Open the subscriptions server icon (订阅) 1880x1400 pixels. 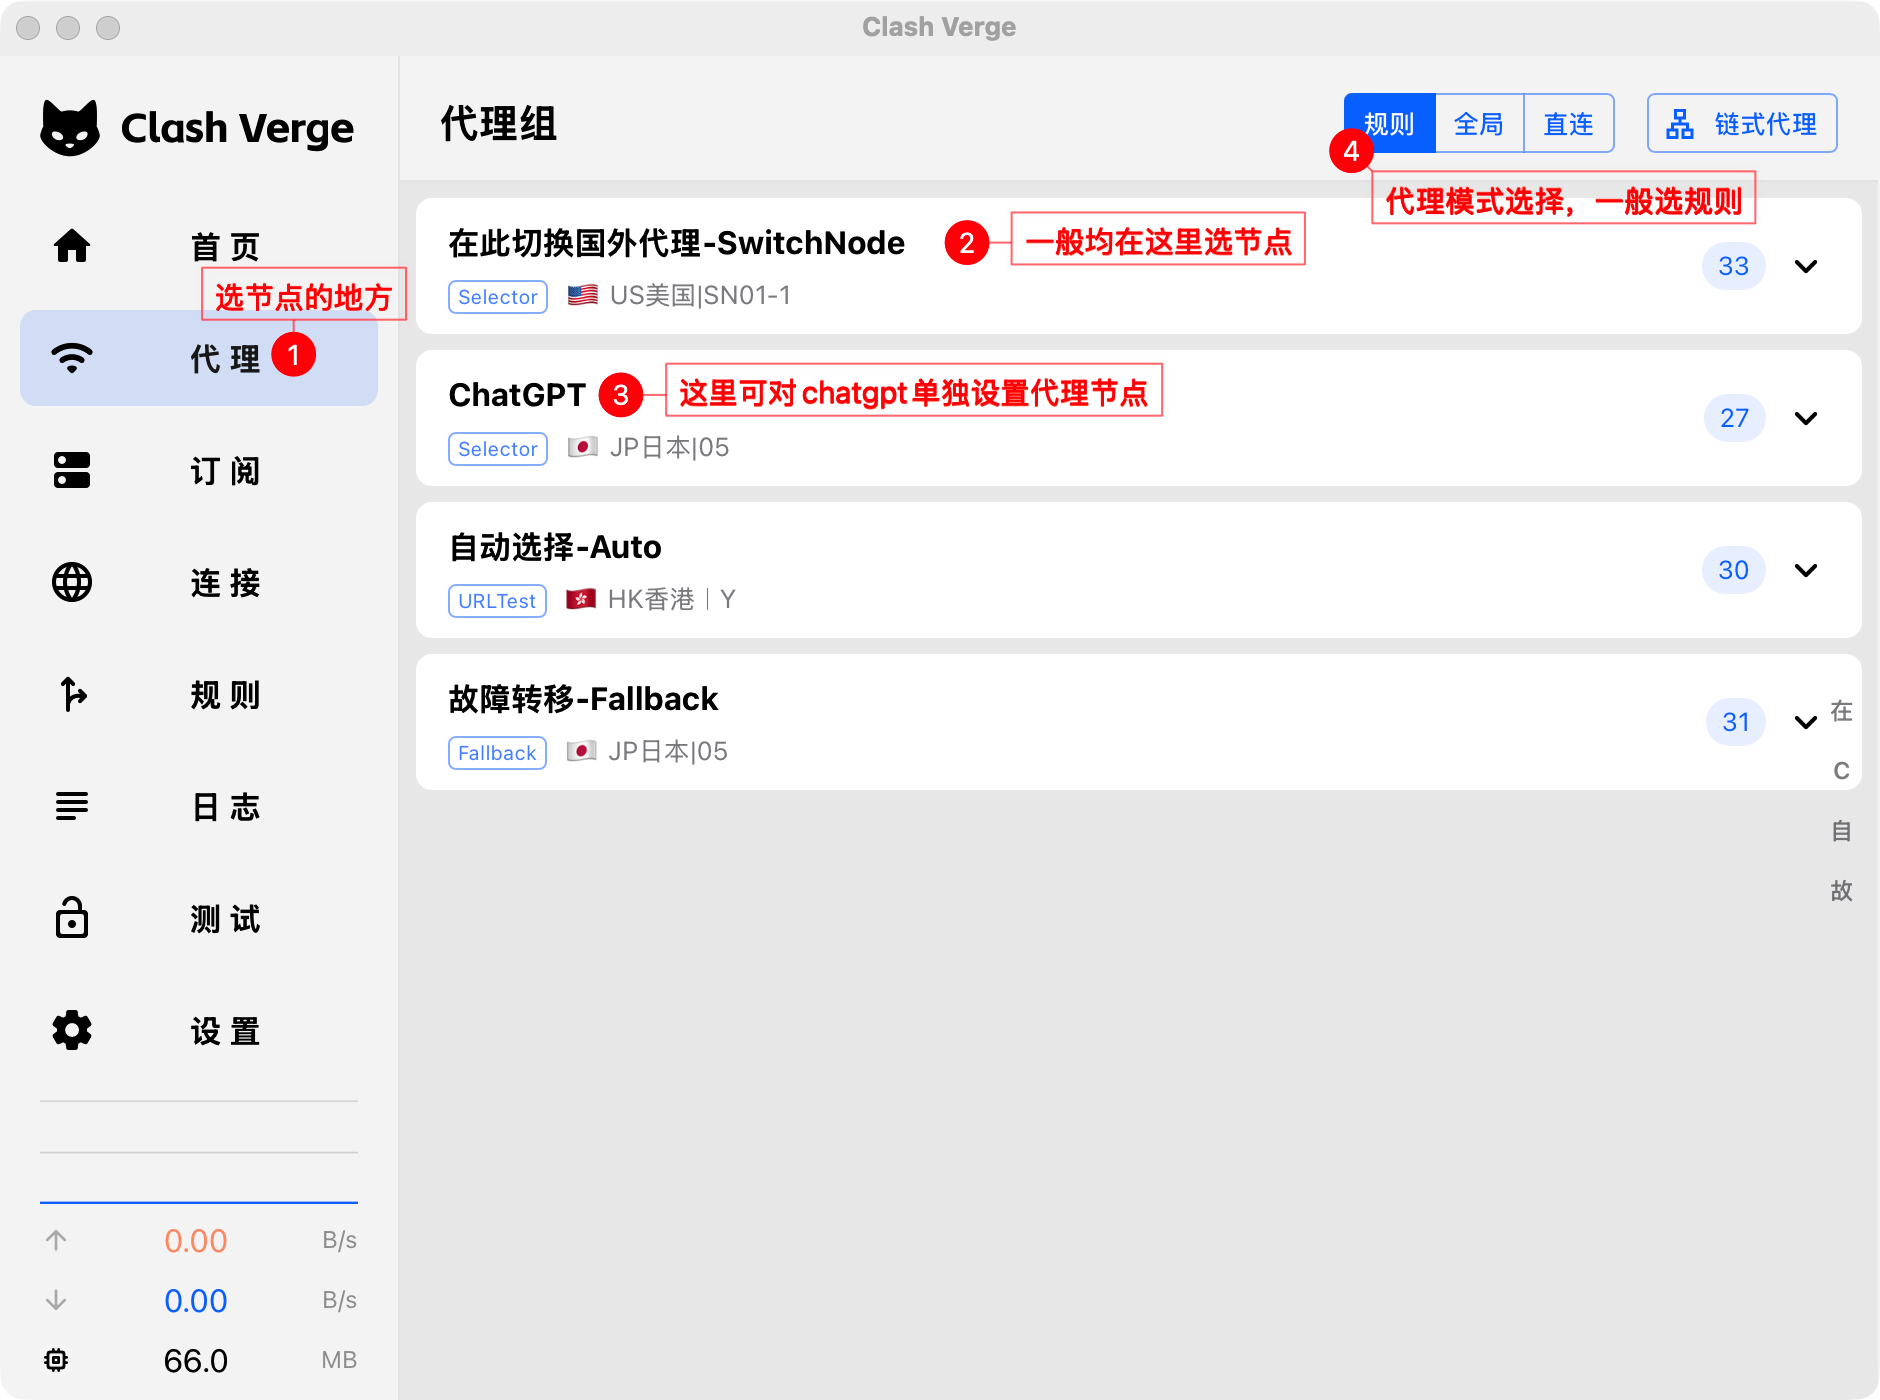[x=72, y=470]
